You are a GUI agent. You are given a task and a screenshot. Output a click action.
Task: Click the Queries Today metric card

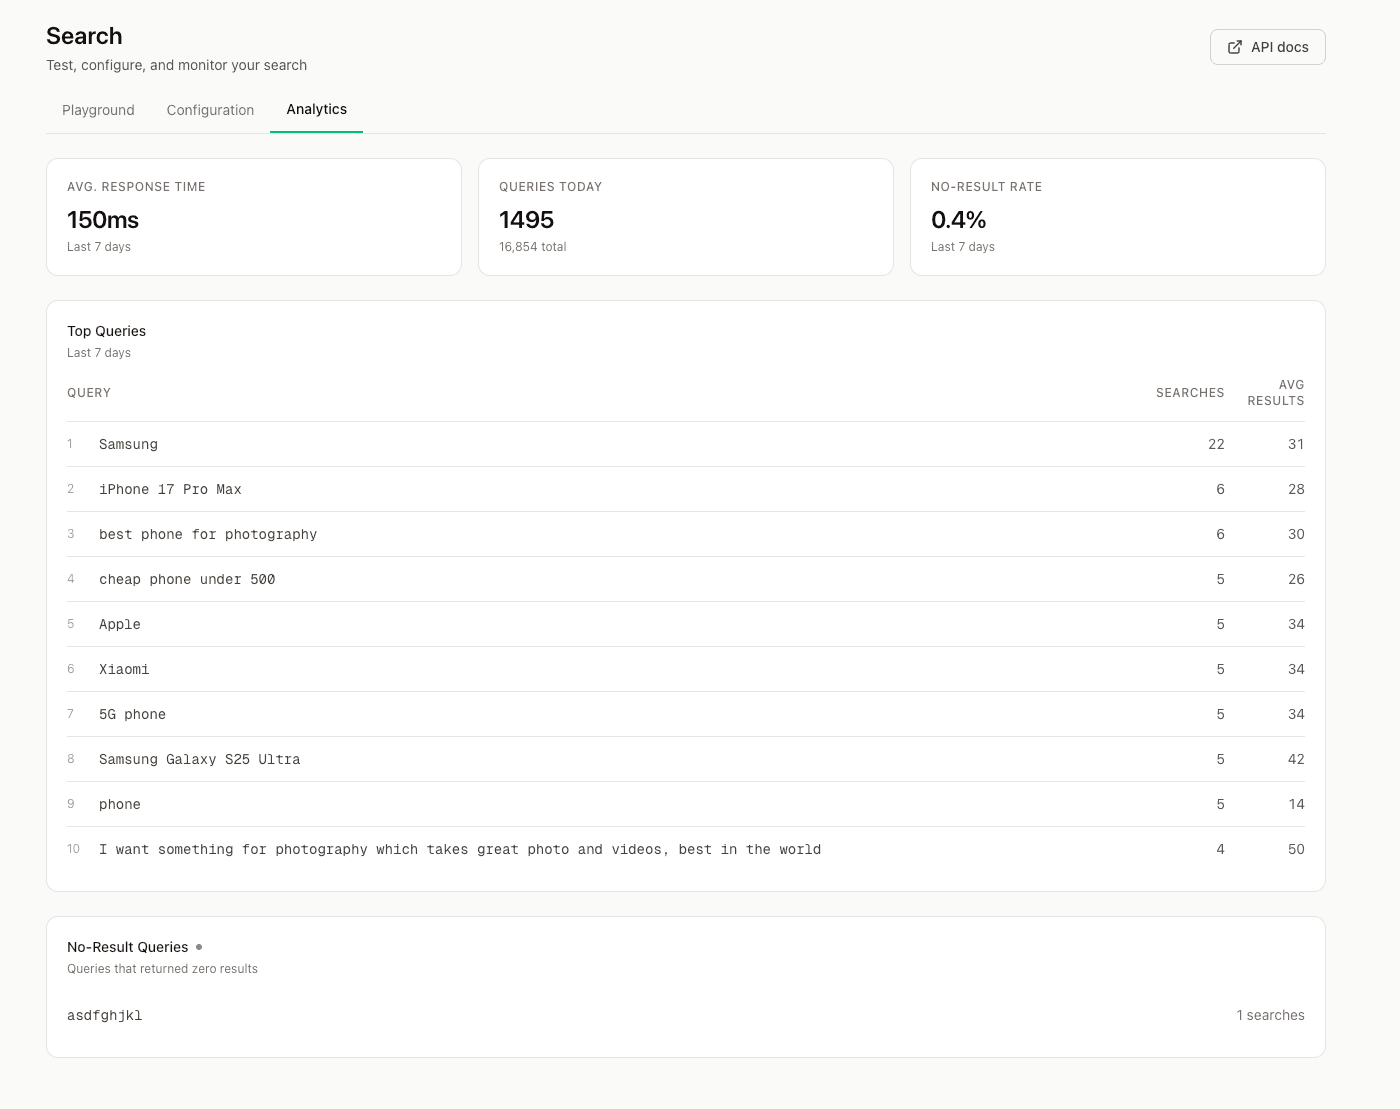686,216
